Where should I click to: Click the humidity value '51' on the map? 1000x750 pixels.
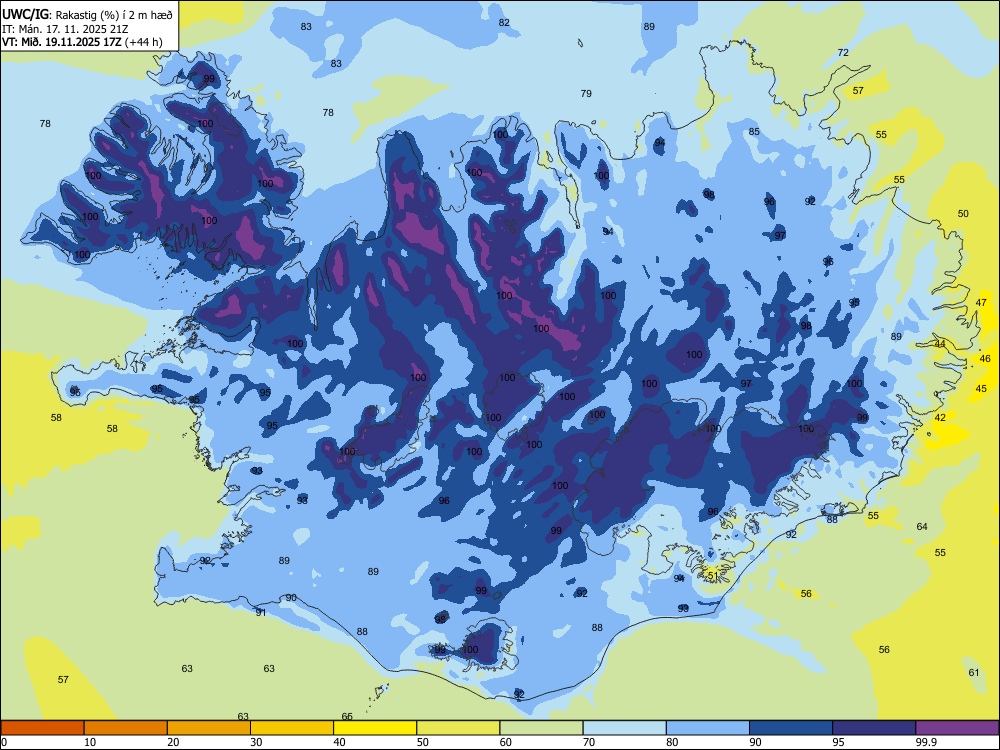point(713,575)
